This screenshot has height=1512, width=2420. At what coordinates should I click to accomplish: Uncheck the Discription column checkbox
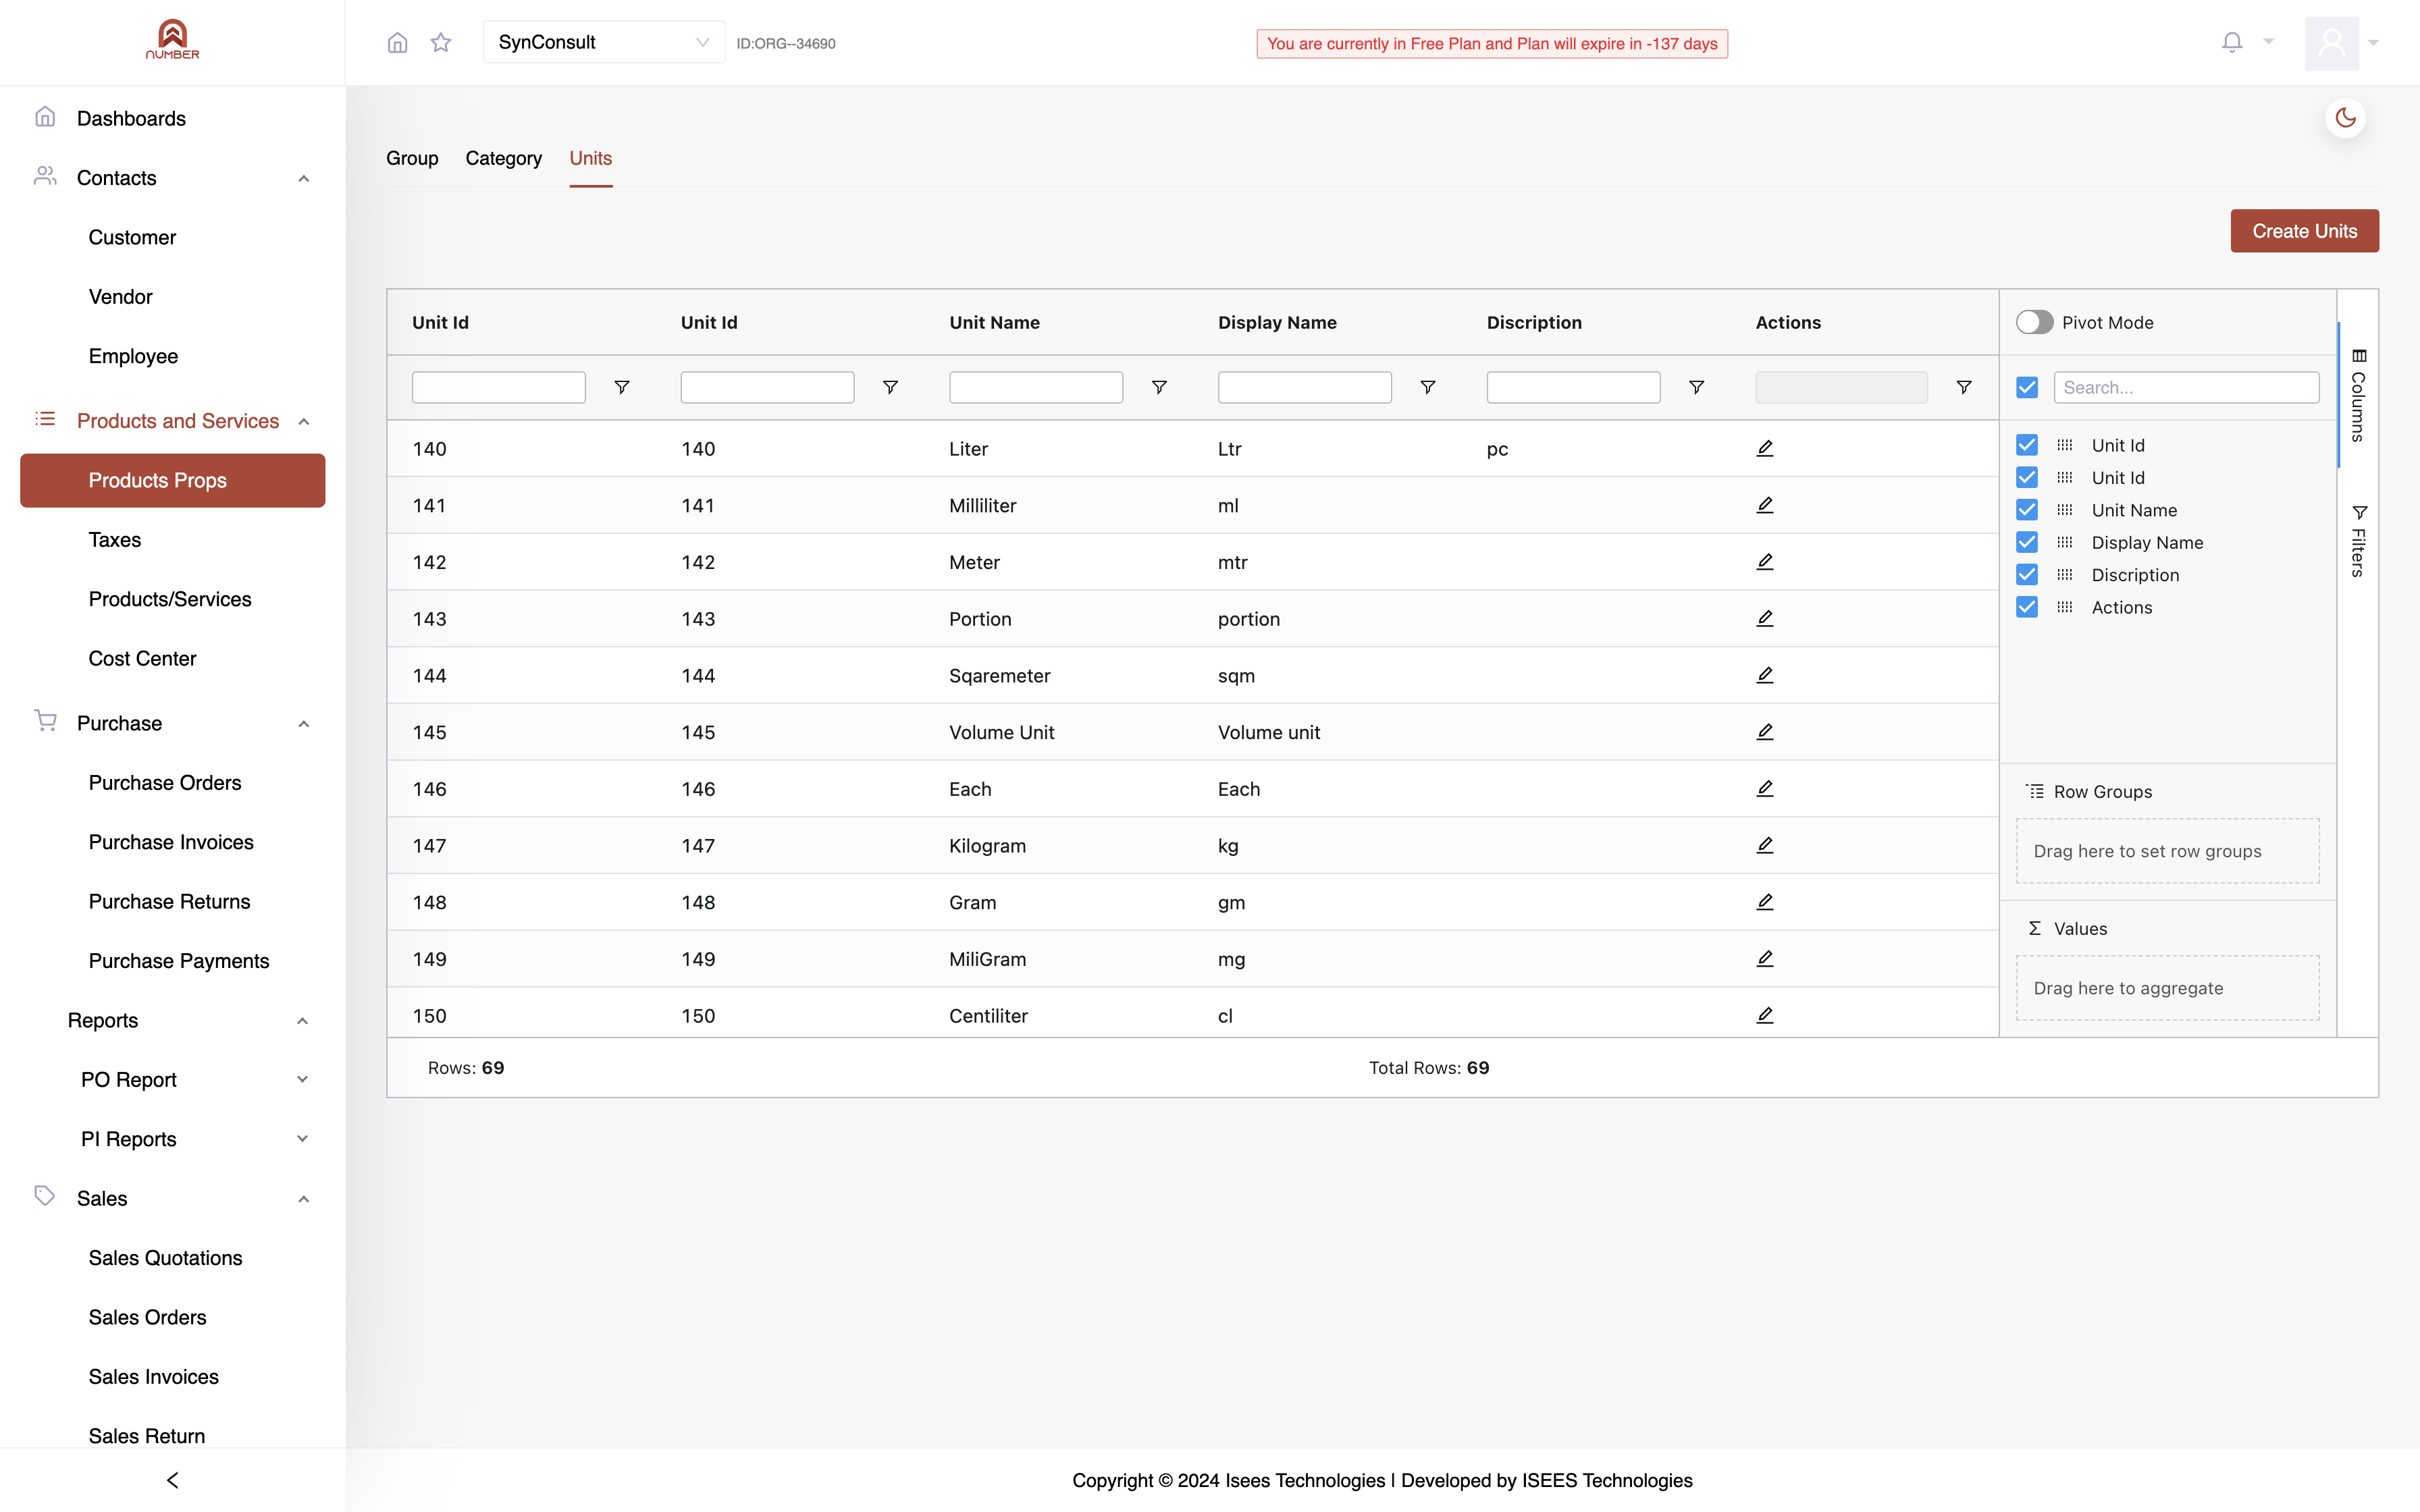pyautogui.click(x=2027, y=575)
